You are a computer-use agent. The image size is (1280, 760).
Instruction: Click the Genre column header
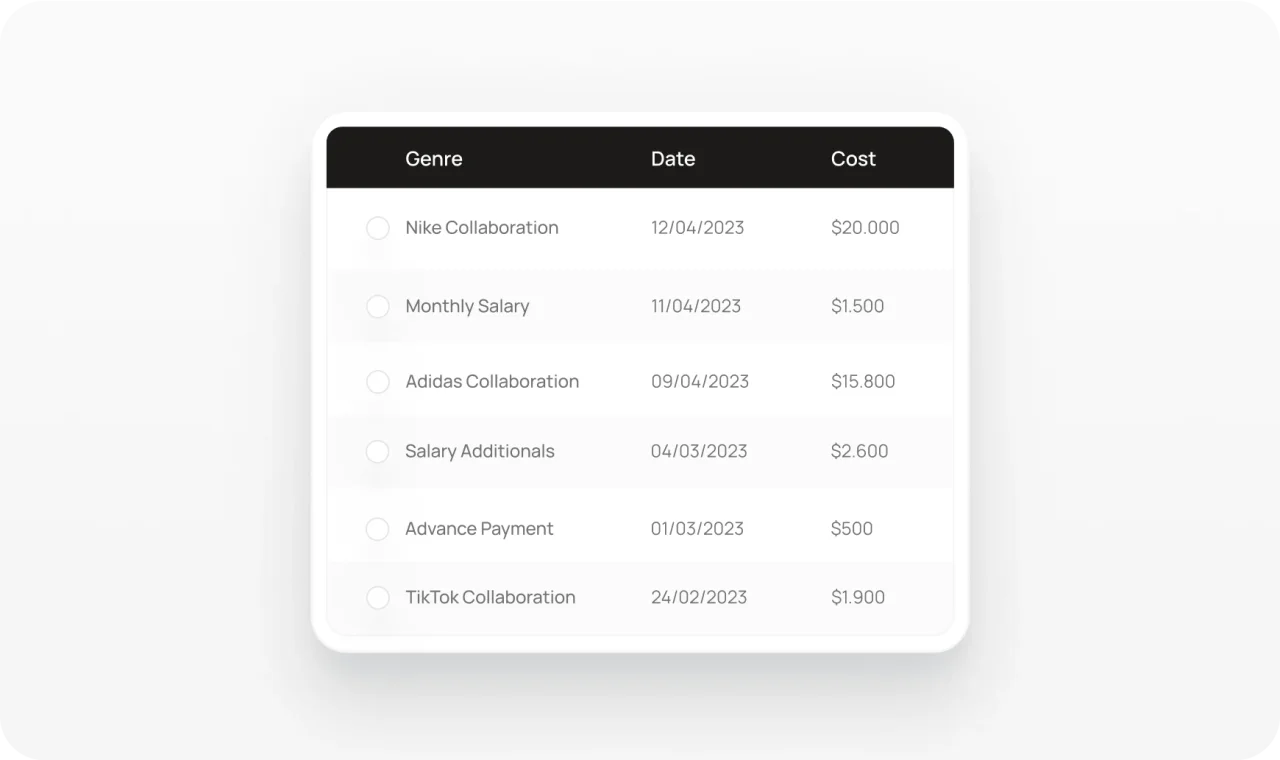click(x=434, y=159)
